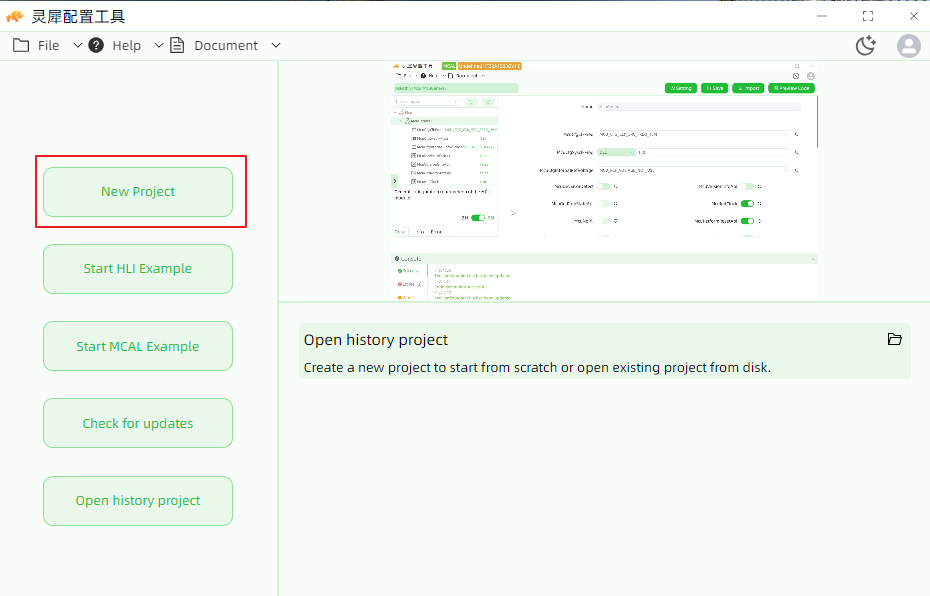This screenshot has height=596, width=930.
Task: Open the Help menu
Action: coord(127,46)
